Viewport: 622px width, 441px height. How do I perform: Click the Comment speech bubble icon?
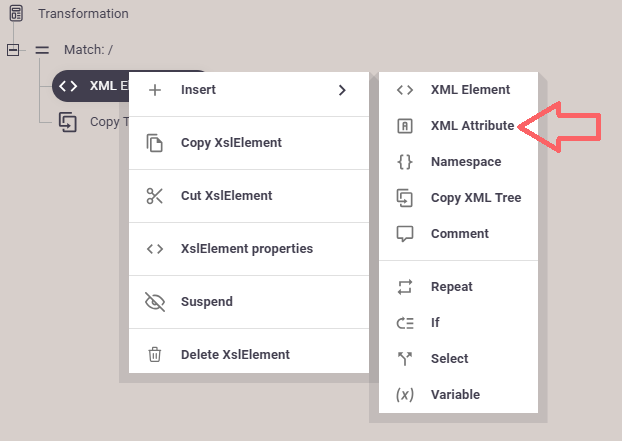coord(405,234)
